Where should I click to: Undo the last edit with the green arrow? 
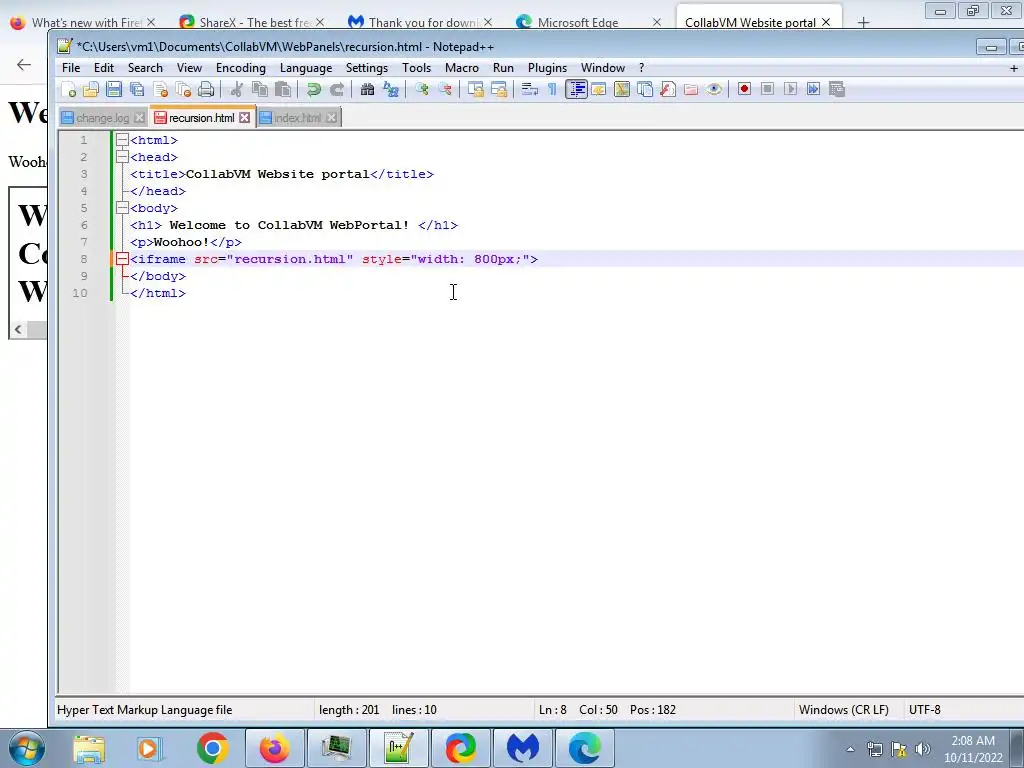(x=313, y=89)
